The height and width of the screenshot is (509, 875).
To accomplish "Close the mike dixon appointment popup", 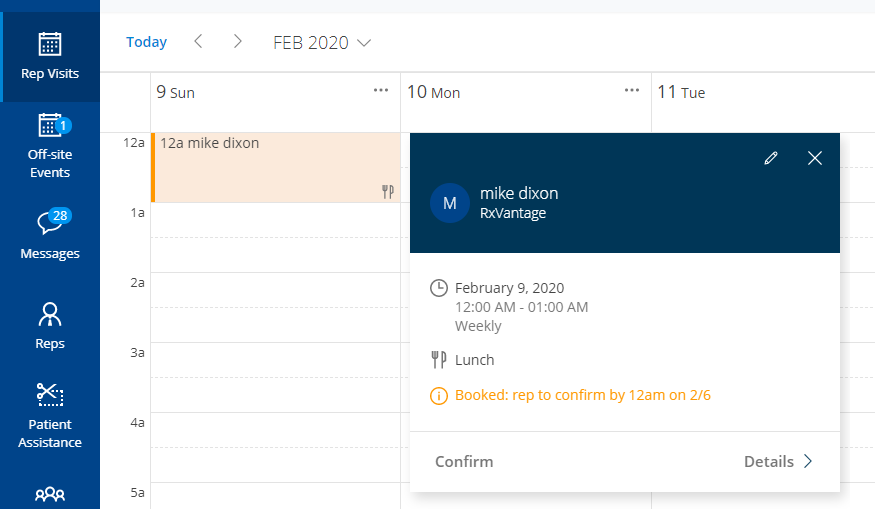I will (815, 158).
